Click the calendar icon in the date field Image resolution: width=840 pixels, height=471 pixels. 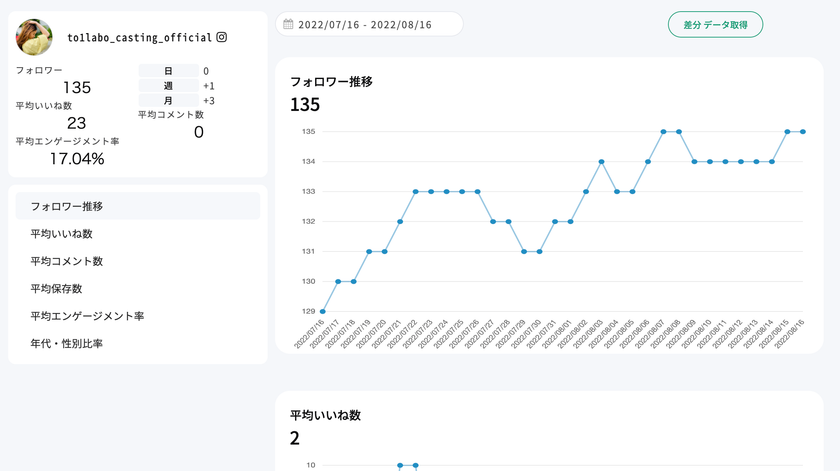click(x=288, y=24)
